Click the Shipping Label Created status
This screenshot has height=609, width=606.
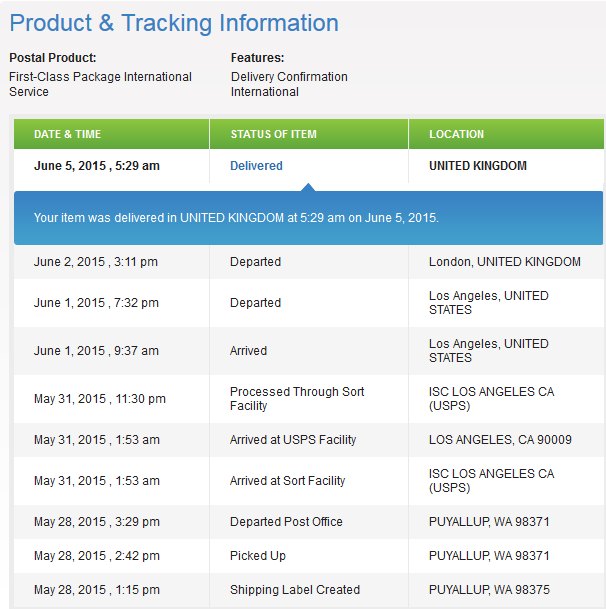(295, 590)
